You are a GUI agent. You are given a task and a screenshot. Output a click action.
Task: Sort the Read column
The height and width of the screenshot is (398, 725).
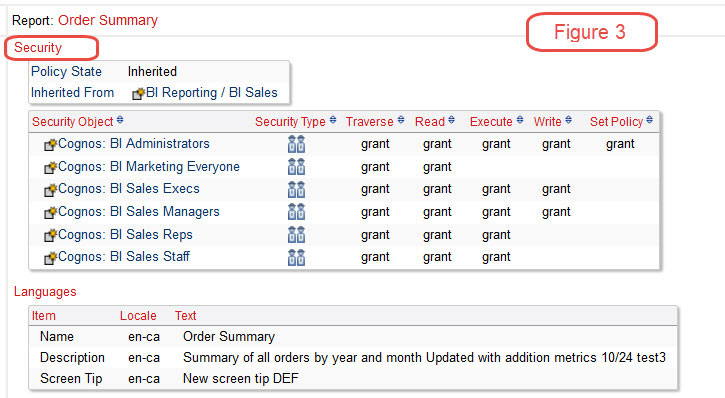(x=451, y=120)
